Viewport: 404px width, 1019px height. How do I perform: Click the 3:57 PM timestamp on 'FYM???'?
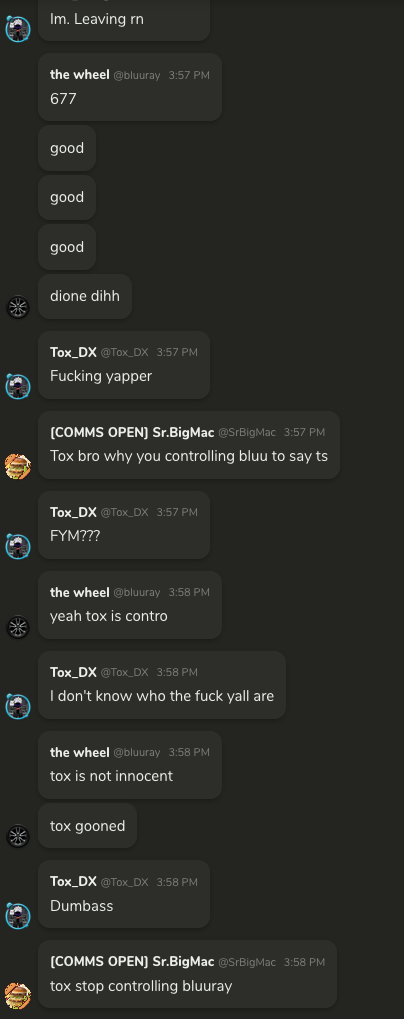point(177,512)
